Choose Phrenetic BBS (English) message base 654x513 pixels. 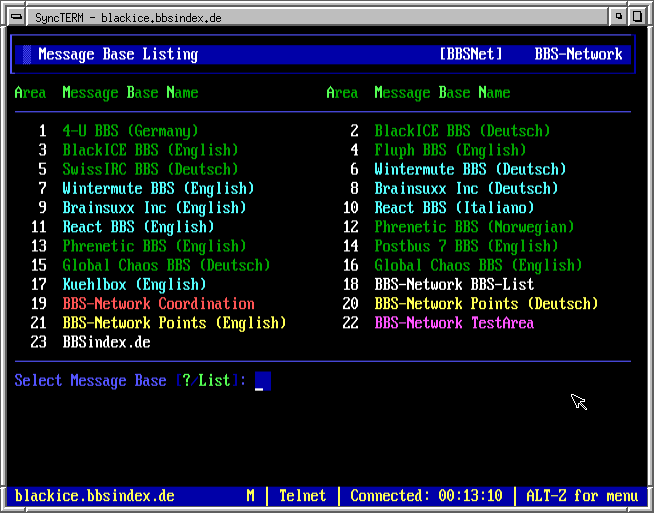tap(154, 246)
